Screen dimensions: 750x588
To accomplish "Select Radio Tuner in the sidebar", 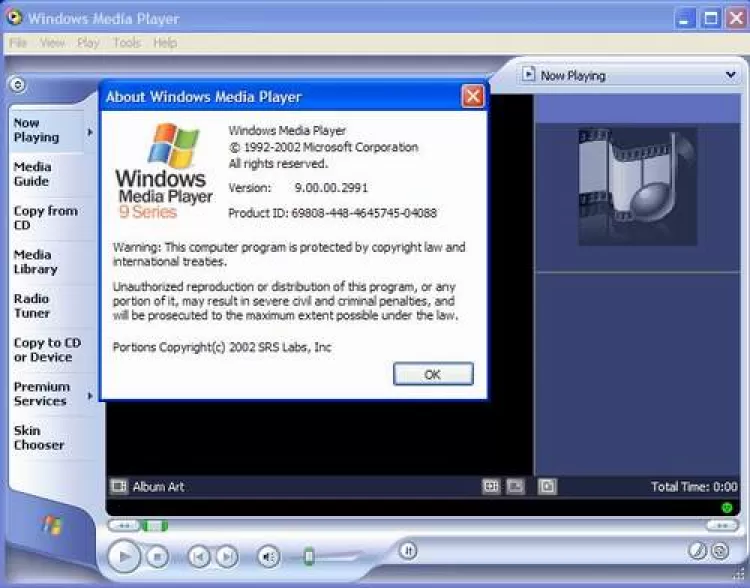I will (31, 306).
